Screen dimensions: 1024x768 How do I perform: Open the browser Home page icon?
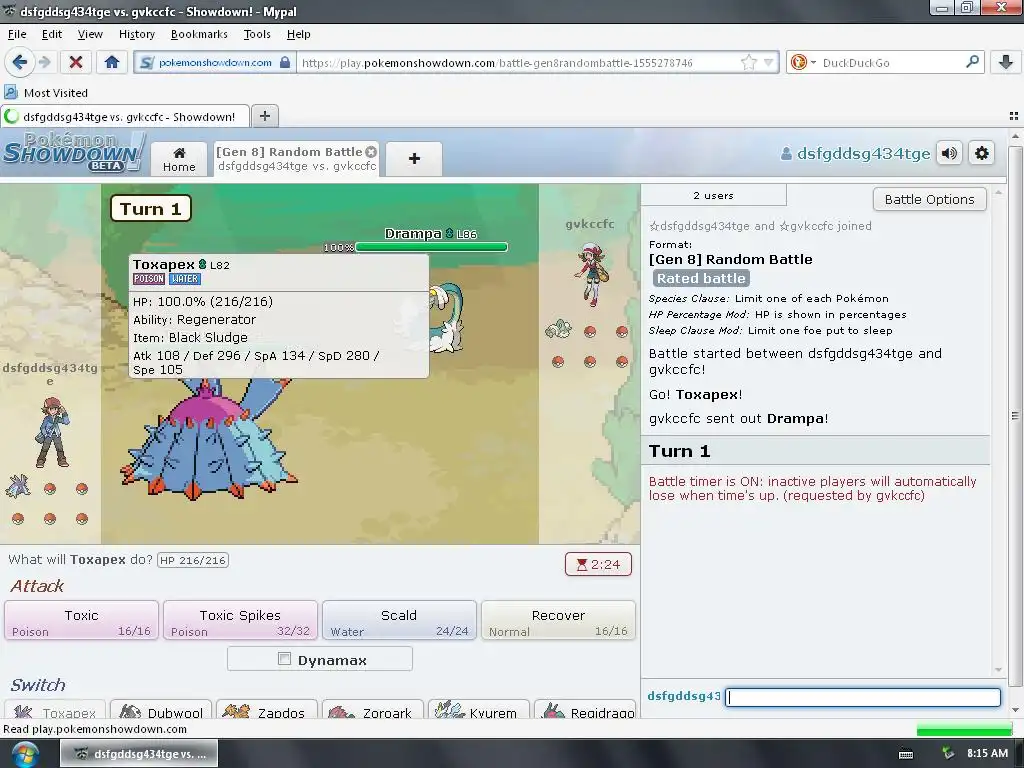pyautogui.click(x=112, y=63)
